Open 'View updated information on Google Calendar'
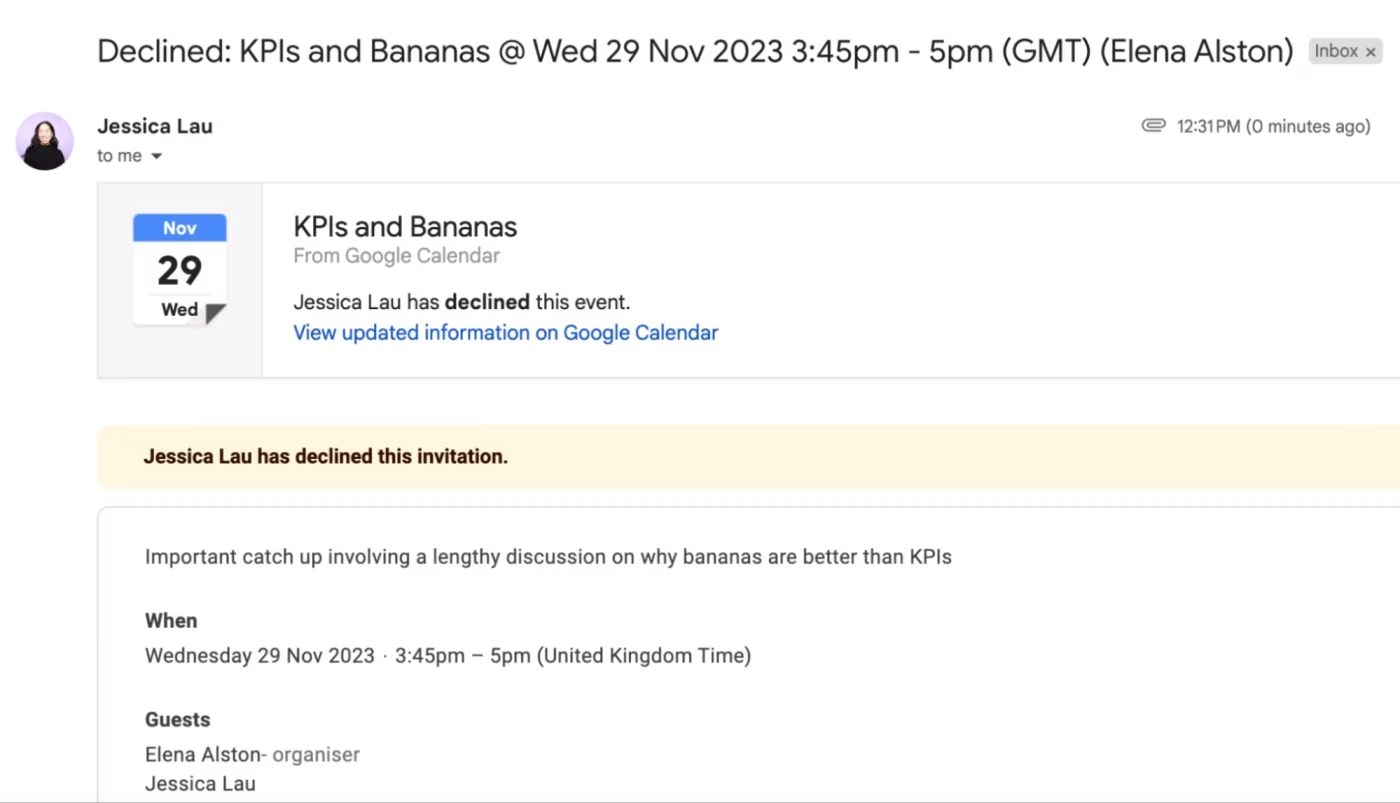Image resolution: width=1400 pixels, height=803 pixels. coord(505,333)
